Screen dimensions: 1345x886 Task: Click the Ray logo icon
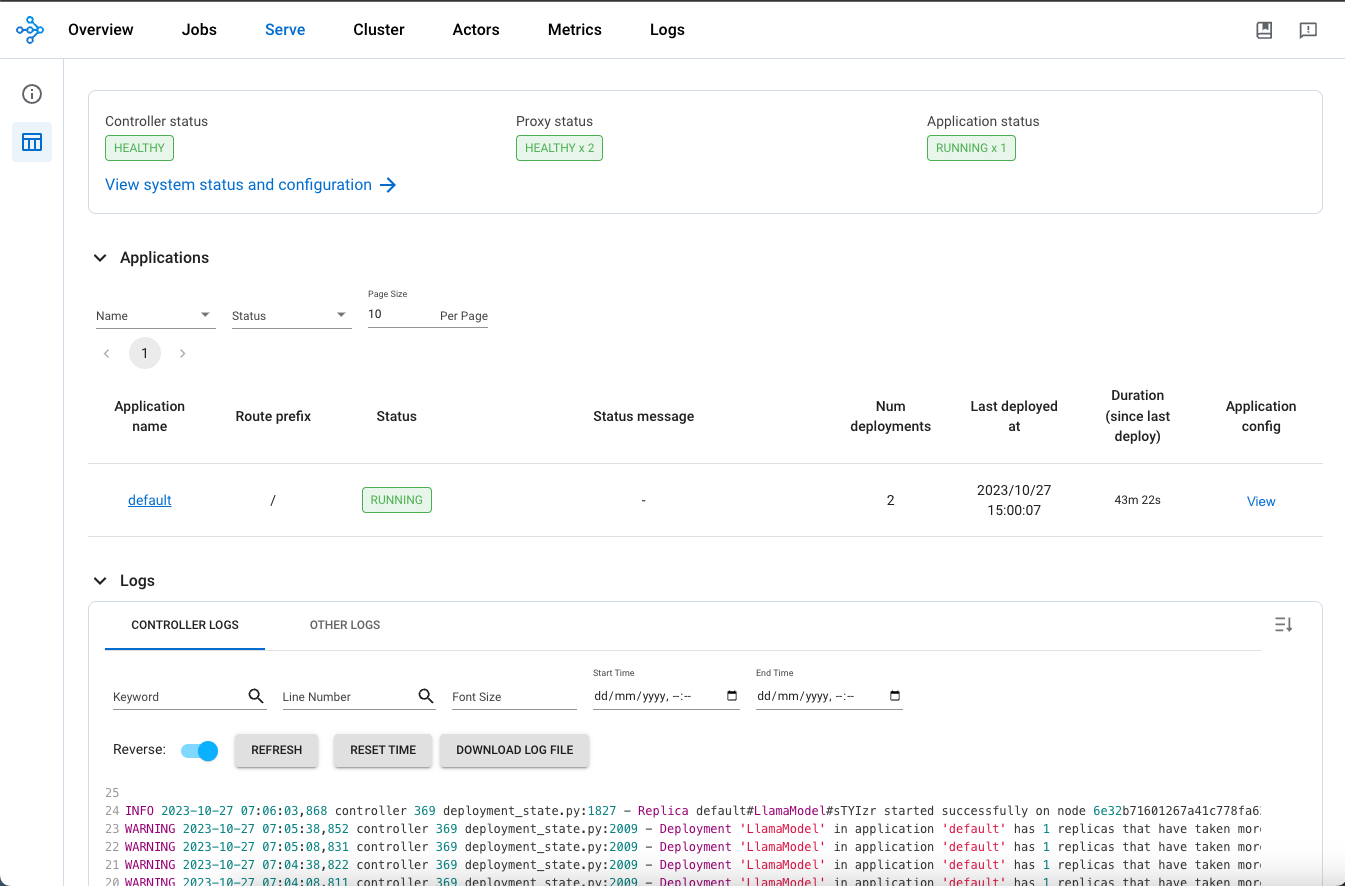pos(30,30)
